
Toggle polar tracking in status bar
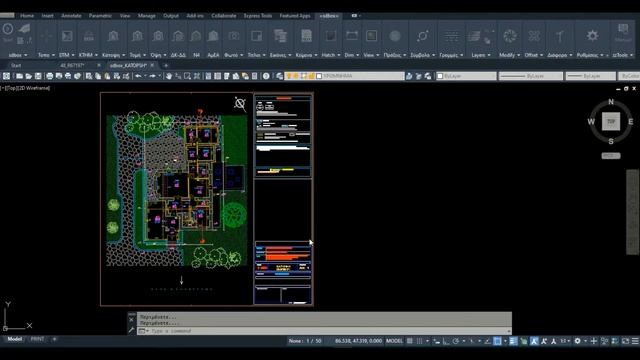[456, 341]
